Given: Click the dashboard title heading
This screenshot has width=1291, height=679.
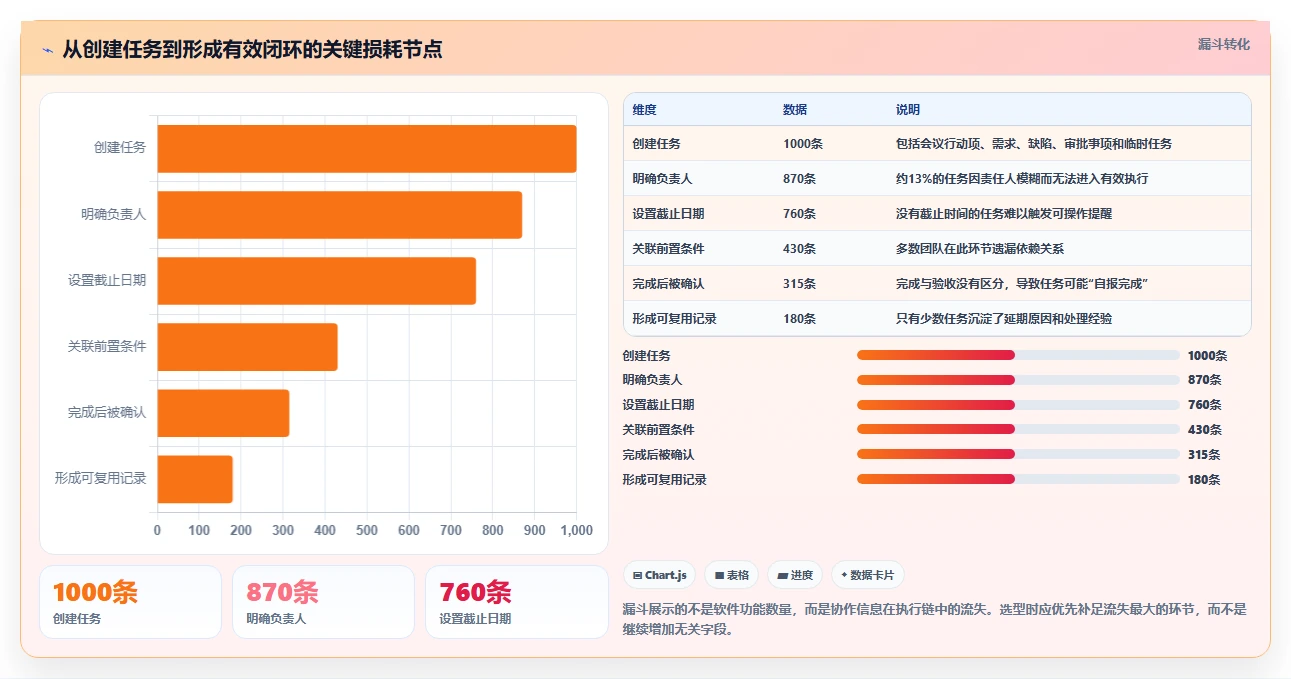Looking at the screenshot, I should [x=252, y=49].
